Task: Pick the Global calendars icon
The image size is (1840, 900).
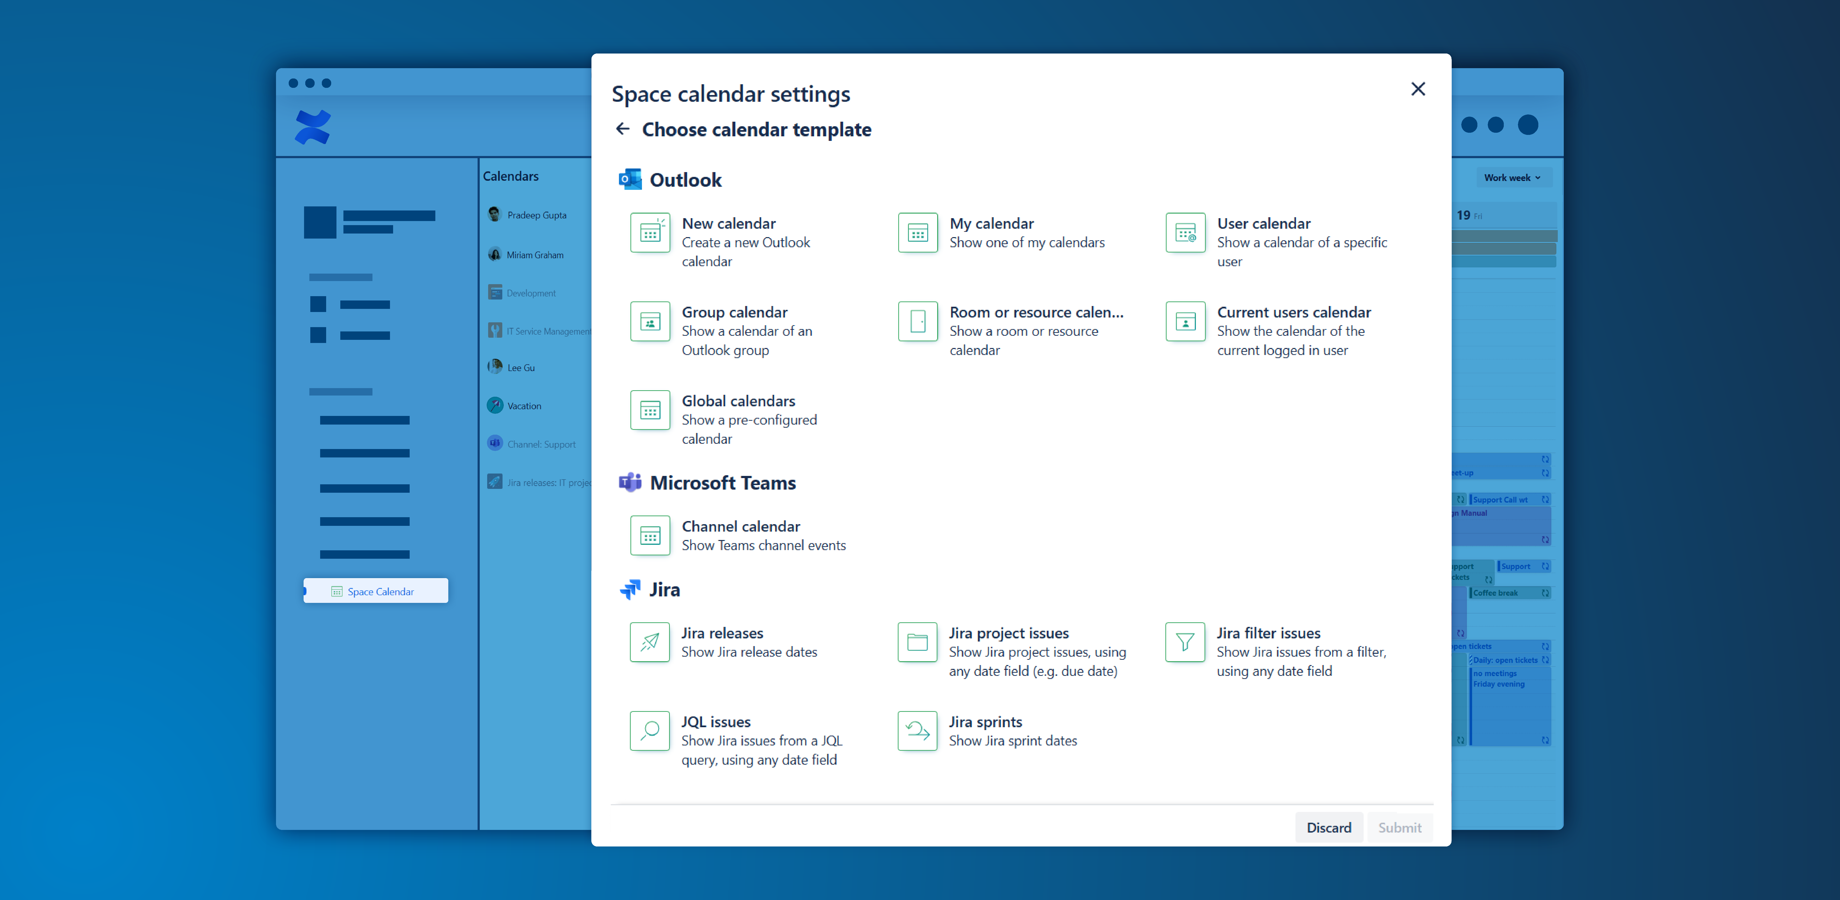Action: [650, 410]
